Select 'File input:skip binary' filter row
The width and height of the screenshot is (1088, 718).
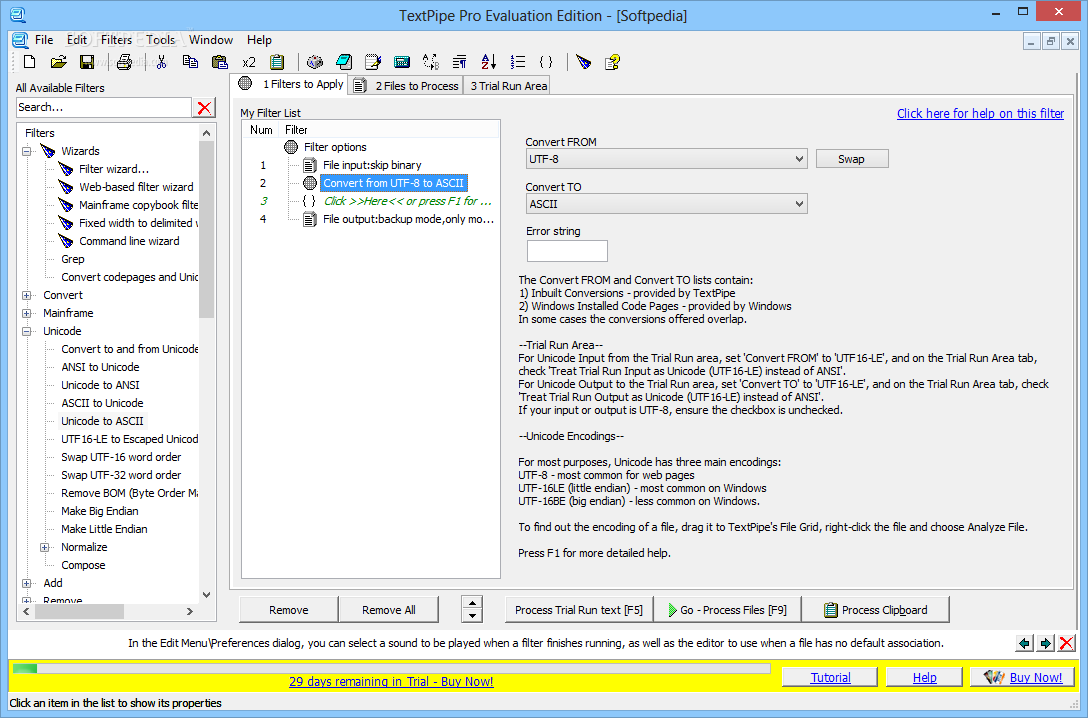click(372, 165)
